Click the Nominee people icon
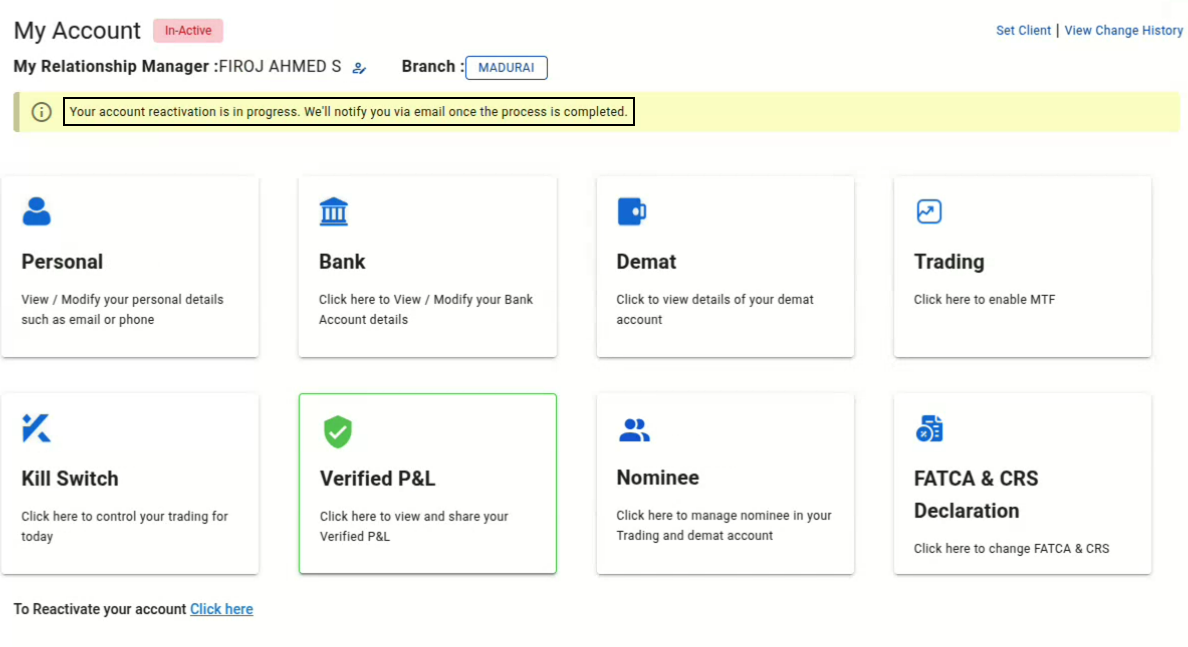1188x647 pixels. [634, 430]
